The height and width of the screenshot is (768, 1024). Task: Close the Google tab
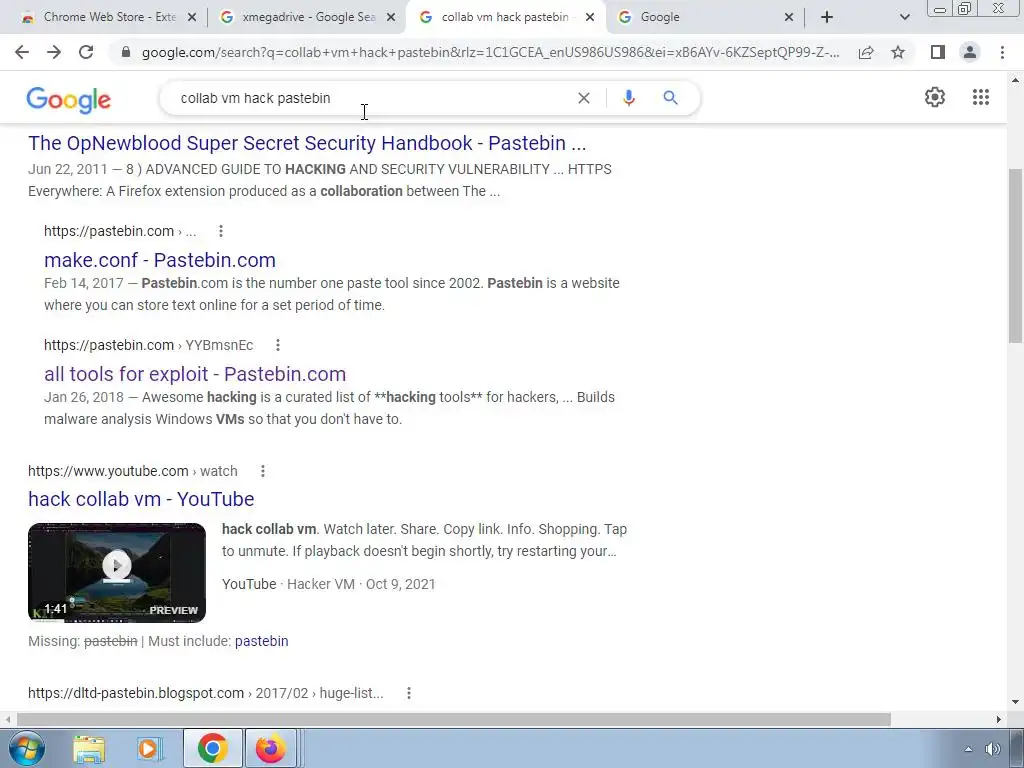coord(789,17)
